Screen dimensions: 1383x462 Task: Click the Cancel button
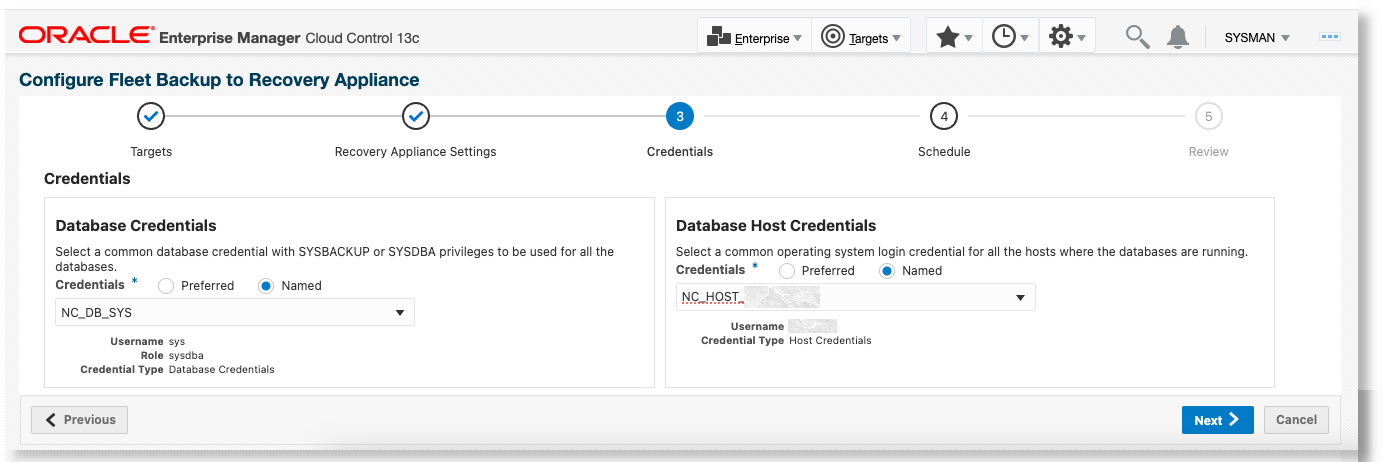[1296, 420]
